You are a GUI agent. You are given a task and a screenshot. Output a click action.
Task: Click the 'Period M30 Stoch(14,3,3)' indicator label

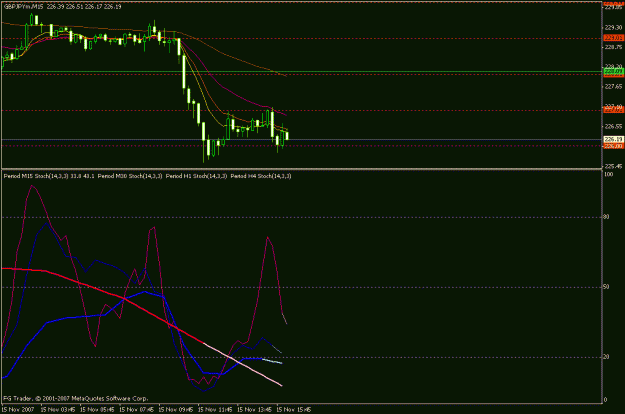pos(130,176)
